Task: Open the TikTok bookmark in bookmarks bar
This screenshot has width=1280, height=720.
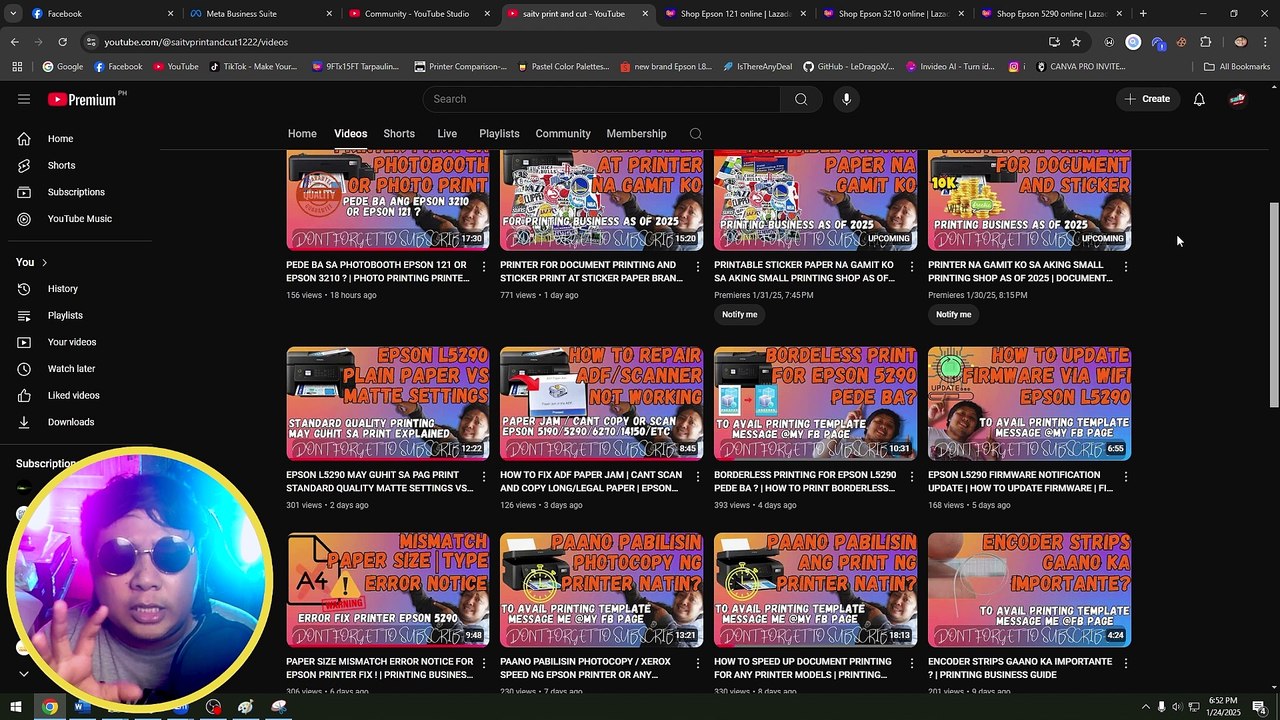Action: point(254,67)
